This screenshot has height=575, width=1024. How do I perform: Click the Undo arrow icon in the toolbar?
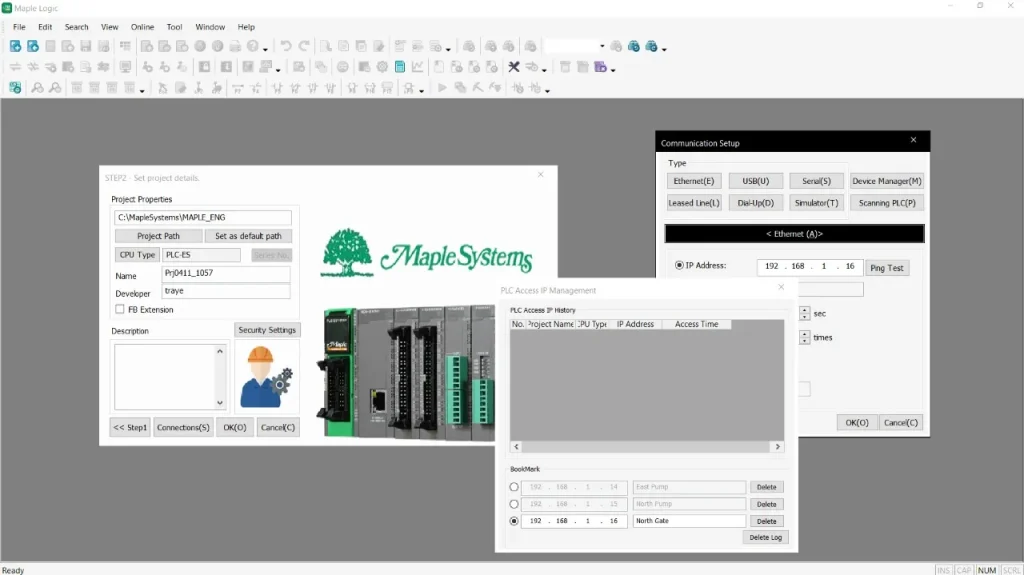286,46
